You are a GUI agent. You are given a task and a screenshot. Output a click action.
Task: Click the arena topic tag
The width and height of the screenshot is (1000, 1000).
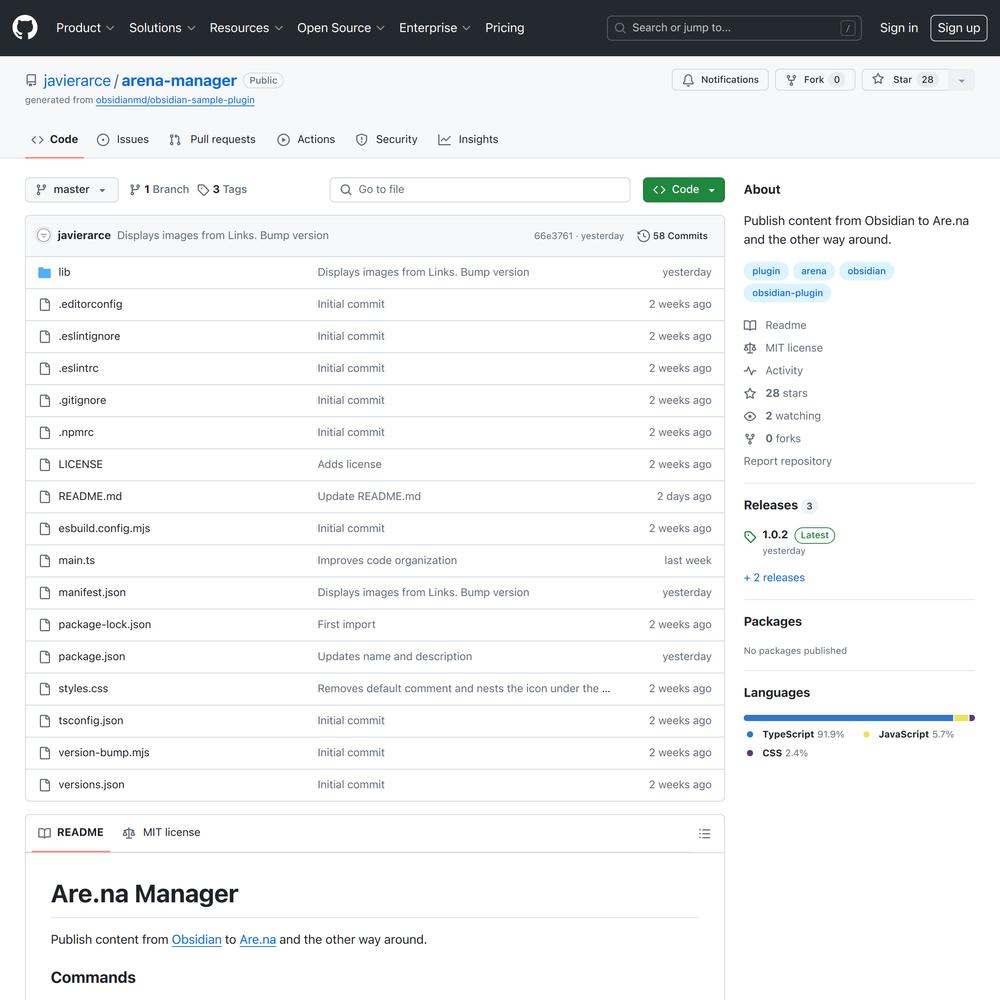coord(813,271)
